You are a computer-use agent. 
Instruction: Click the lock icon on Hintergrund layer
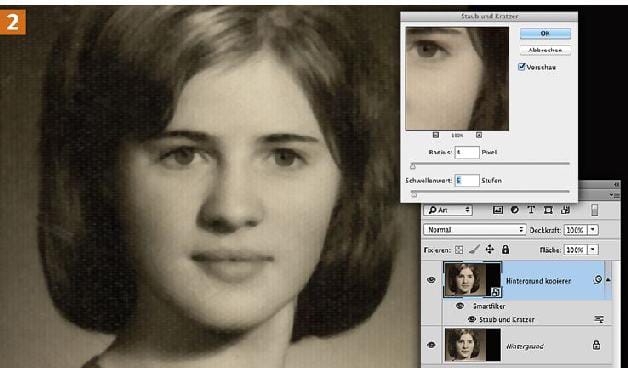point(596,345)
